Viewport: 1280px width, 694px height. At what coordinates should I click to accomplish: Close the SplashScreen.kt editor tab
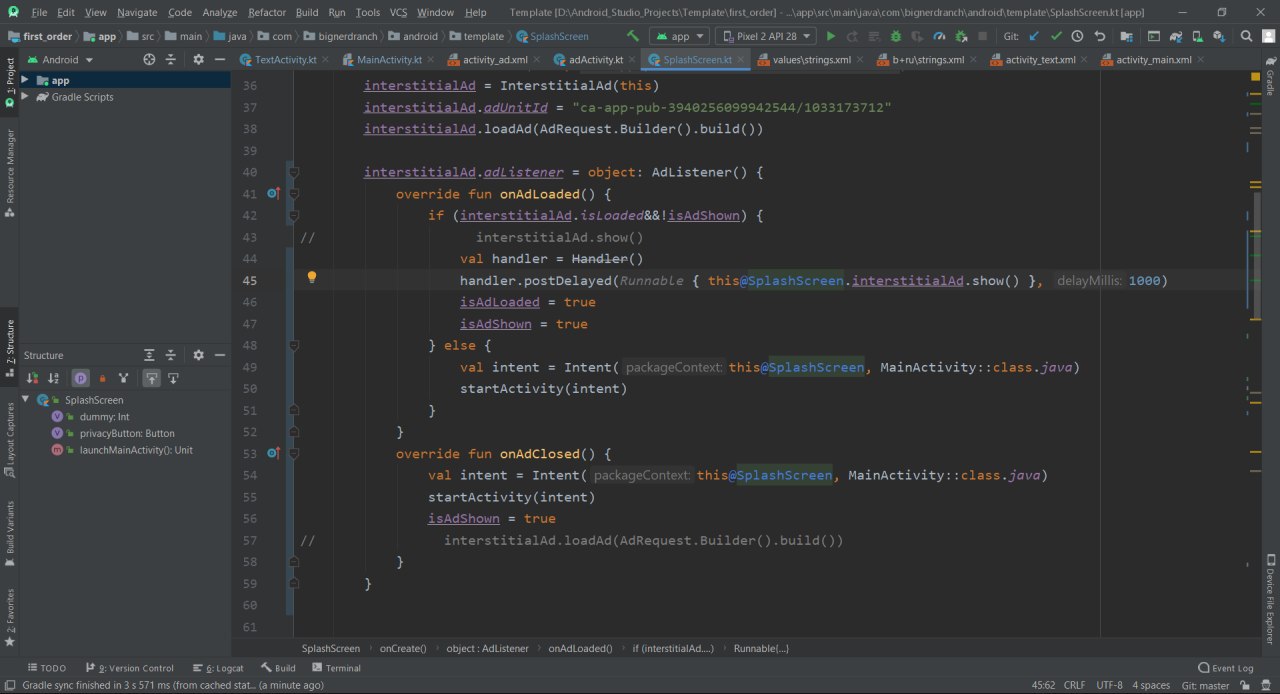click(x=742, y=59)
